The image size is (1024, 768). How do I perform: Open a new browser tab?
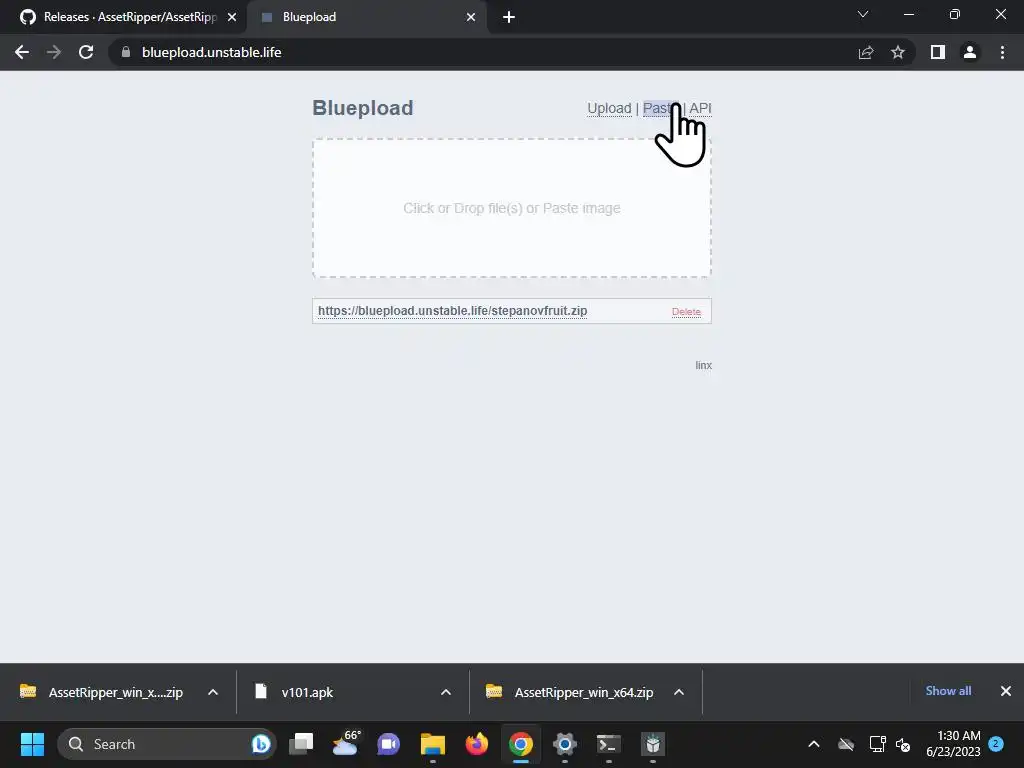tap(509, 17)
